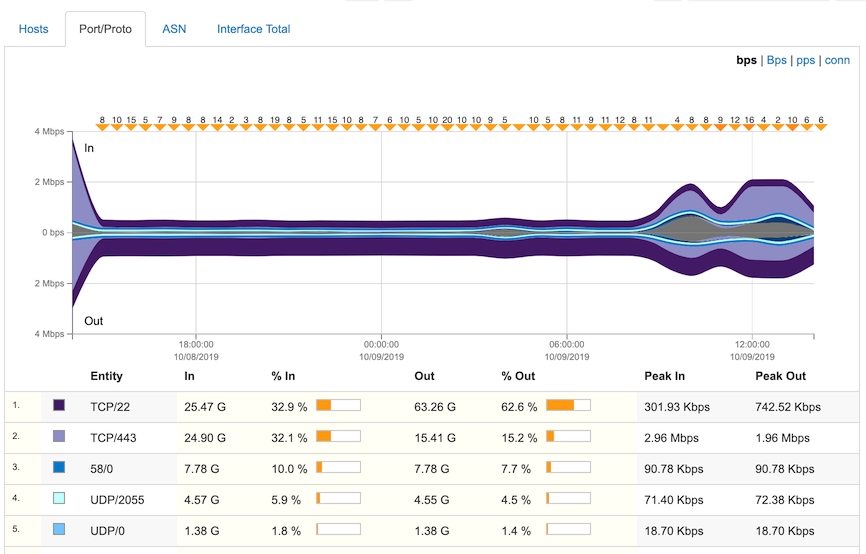
Task: Open the ASN tab
Action: (174, 29)
